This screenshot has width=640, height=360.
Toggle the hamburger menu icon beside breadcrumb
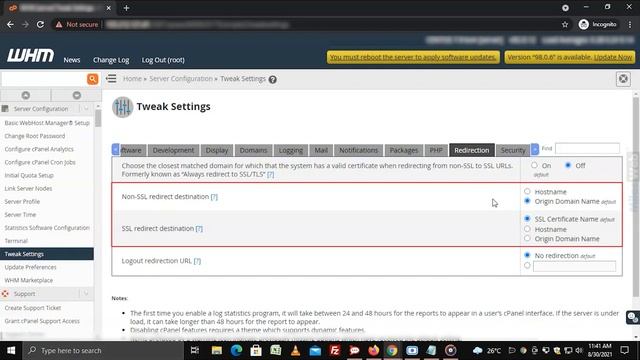click(111, 78)
